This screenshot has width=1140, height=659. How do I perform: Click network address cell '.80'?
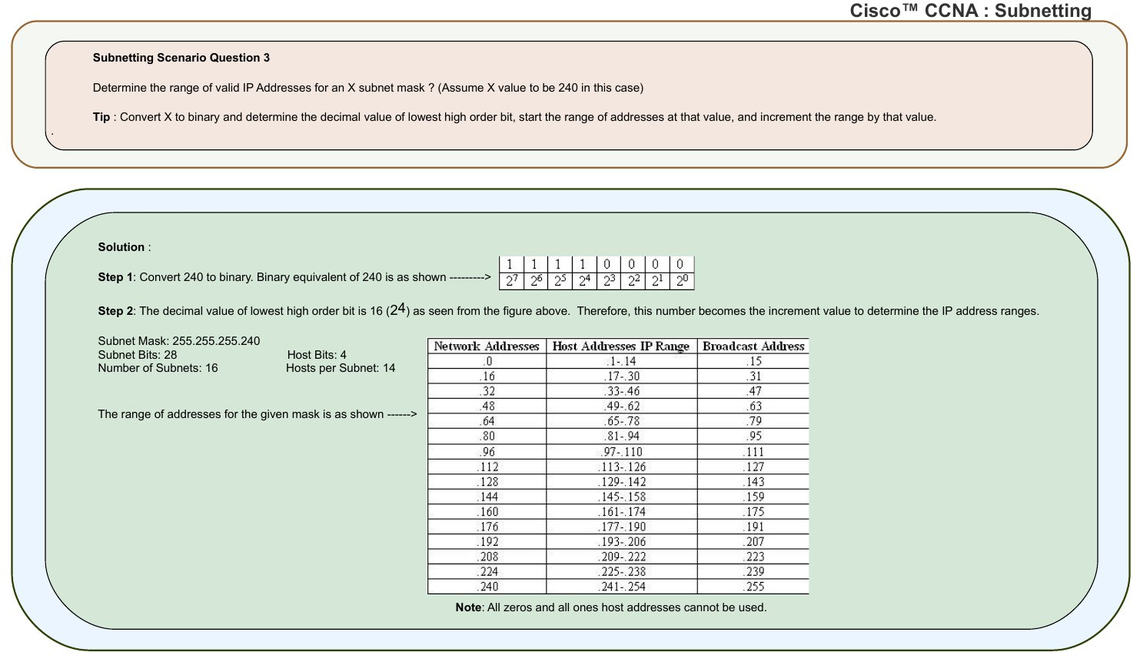coord(487,436)
